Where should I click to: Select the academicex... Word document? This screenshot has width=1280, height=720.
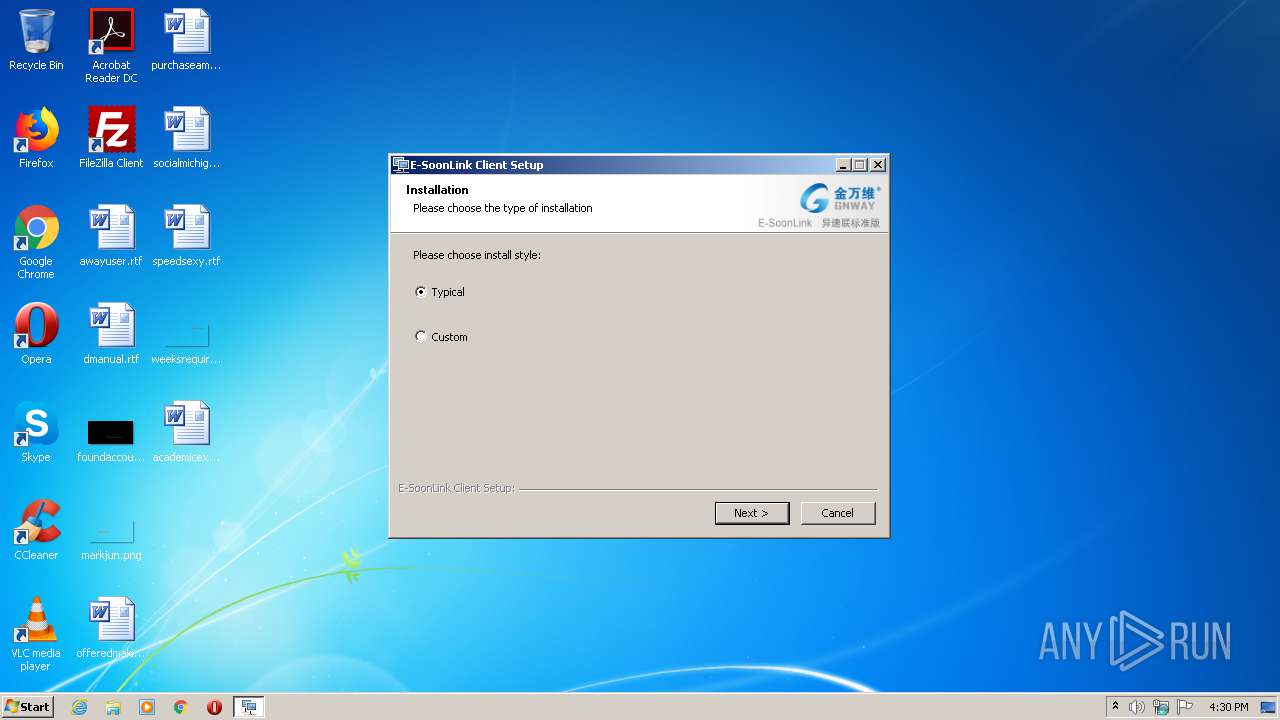(186, 432)
